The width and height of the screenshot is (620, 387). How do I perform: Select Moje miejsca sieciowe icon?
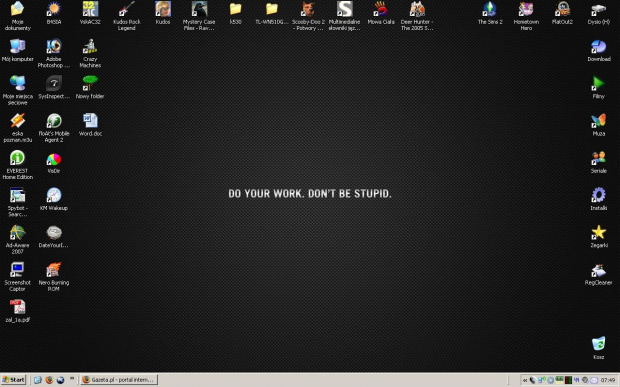(17, 90)
